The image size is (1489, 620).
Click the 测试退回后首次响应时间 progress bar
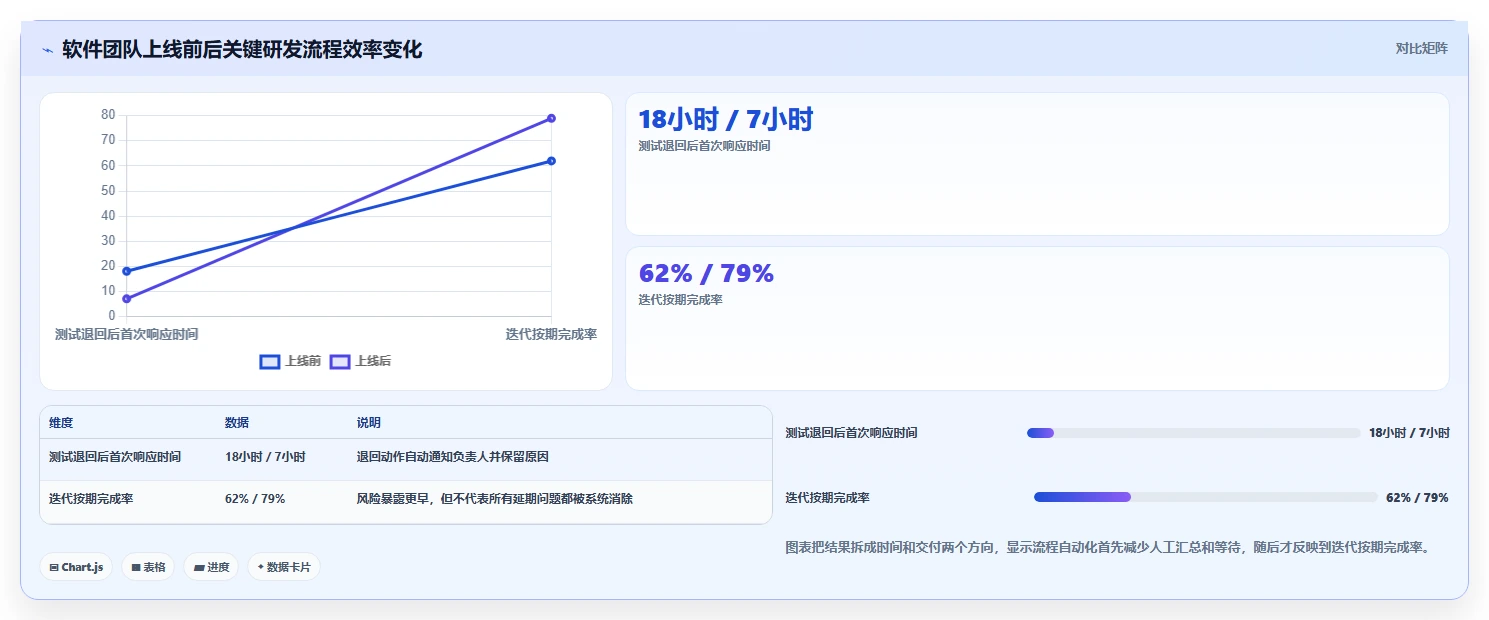coord(1193,433)
